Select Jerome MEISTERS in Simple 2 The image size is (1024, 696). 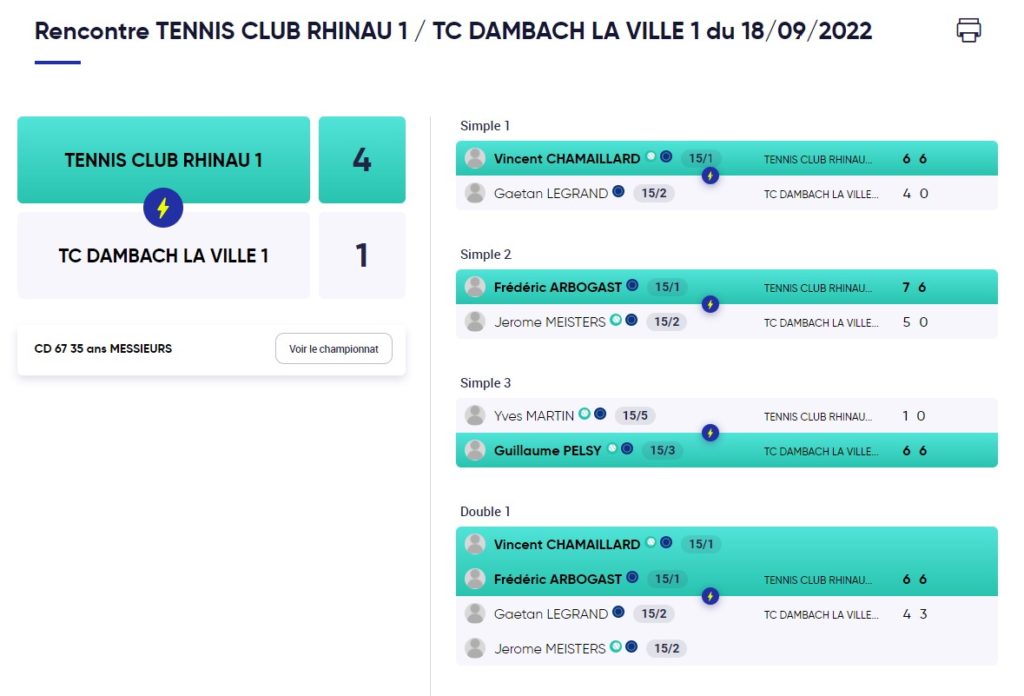[x=550, y=322]
